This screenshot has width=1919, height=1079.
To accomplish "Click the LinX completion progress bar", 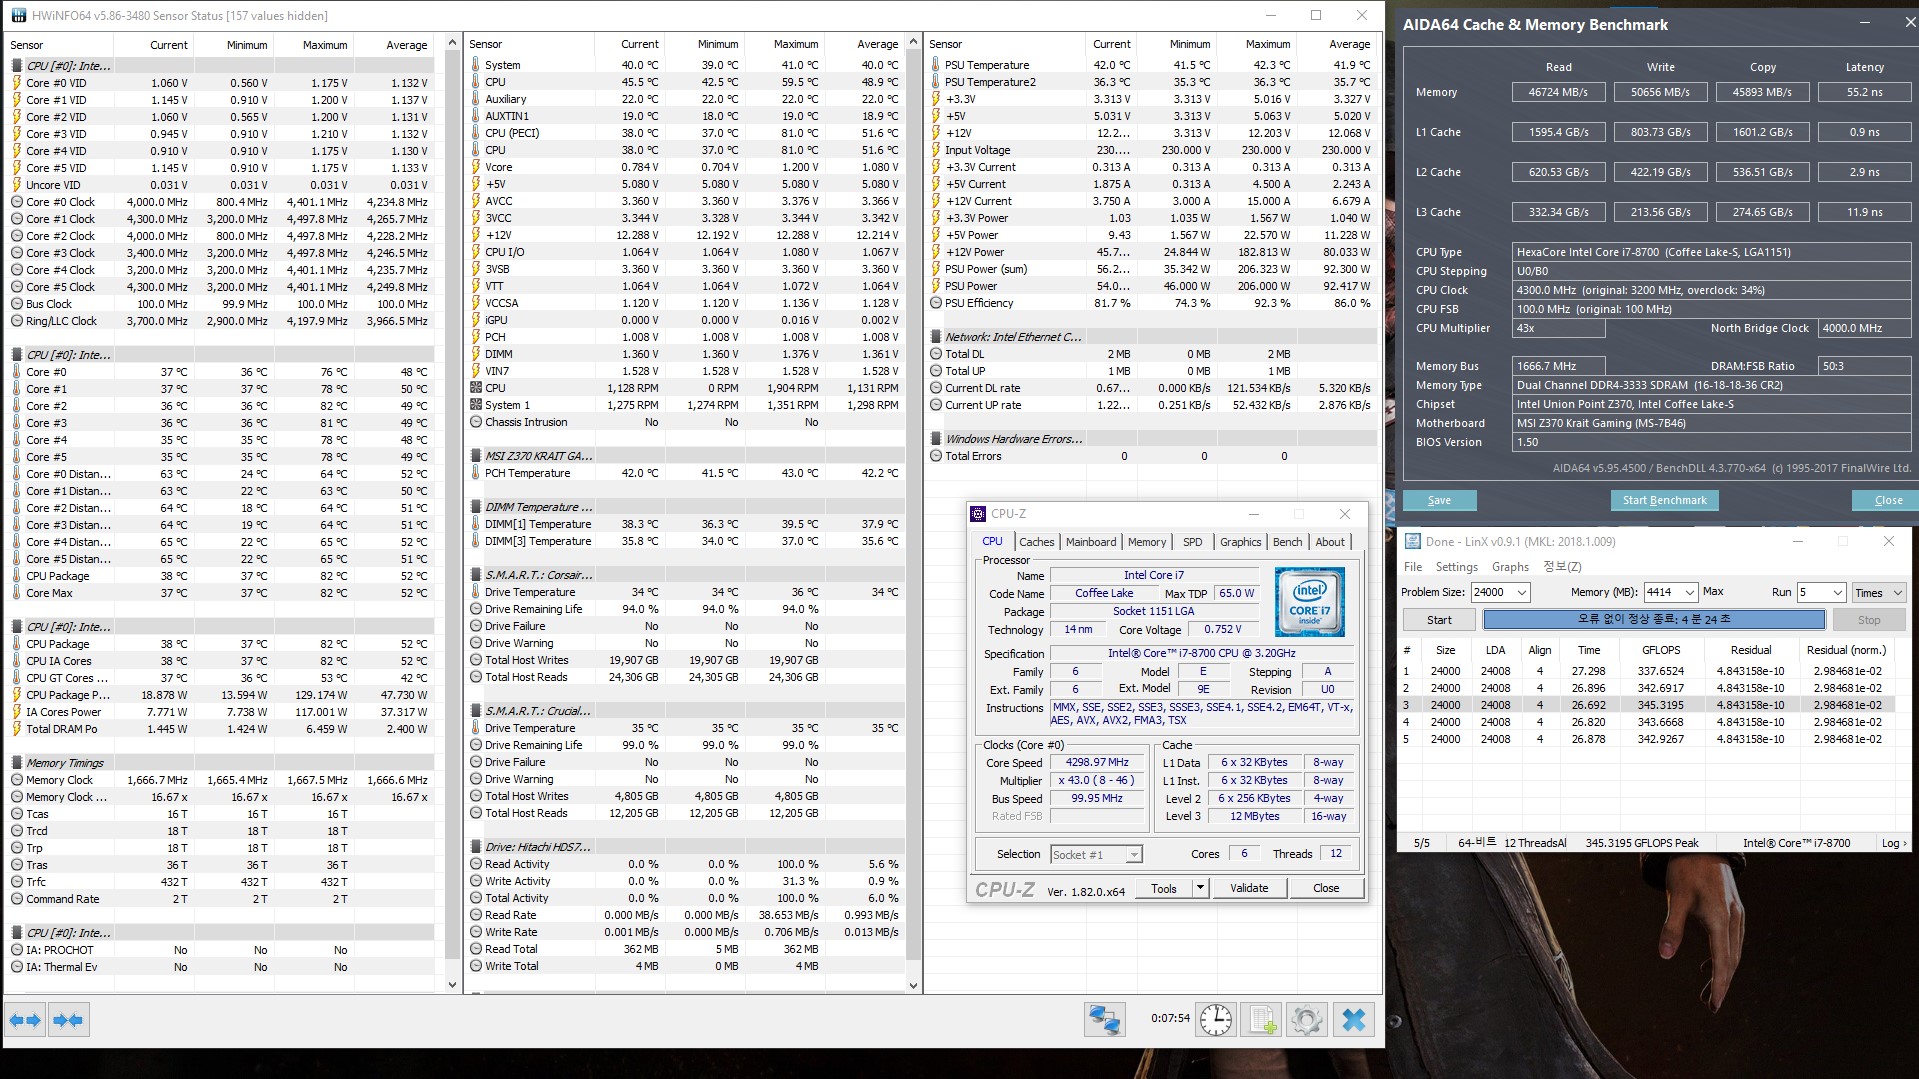I will pos(1653,620).
